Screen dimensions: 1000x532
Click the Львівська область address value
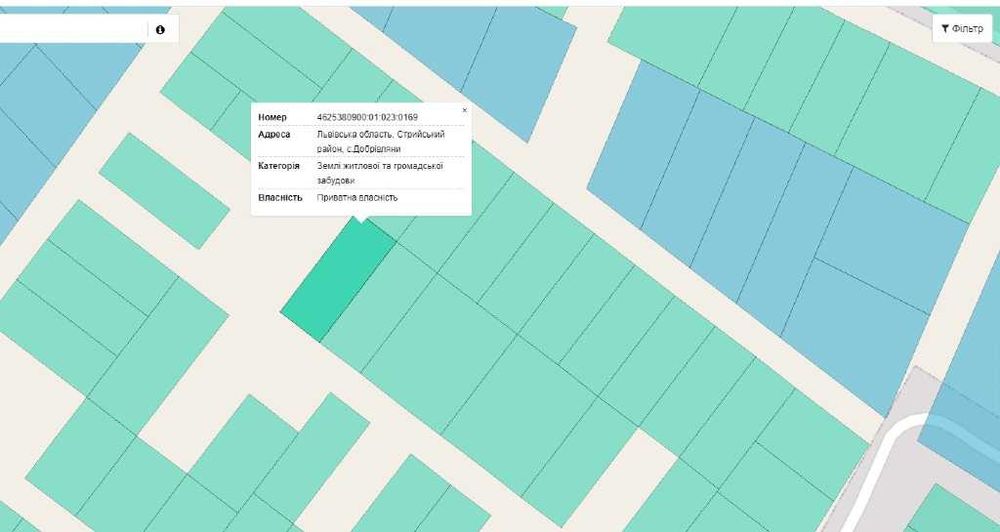point(381,142)
